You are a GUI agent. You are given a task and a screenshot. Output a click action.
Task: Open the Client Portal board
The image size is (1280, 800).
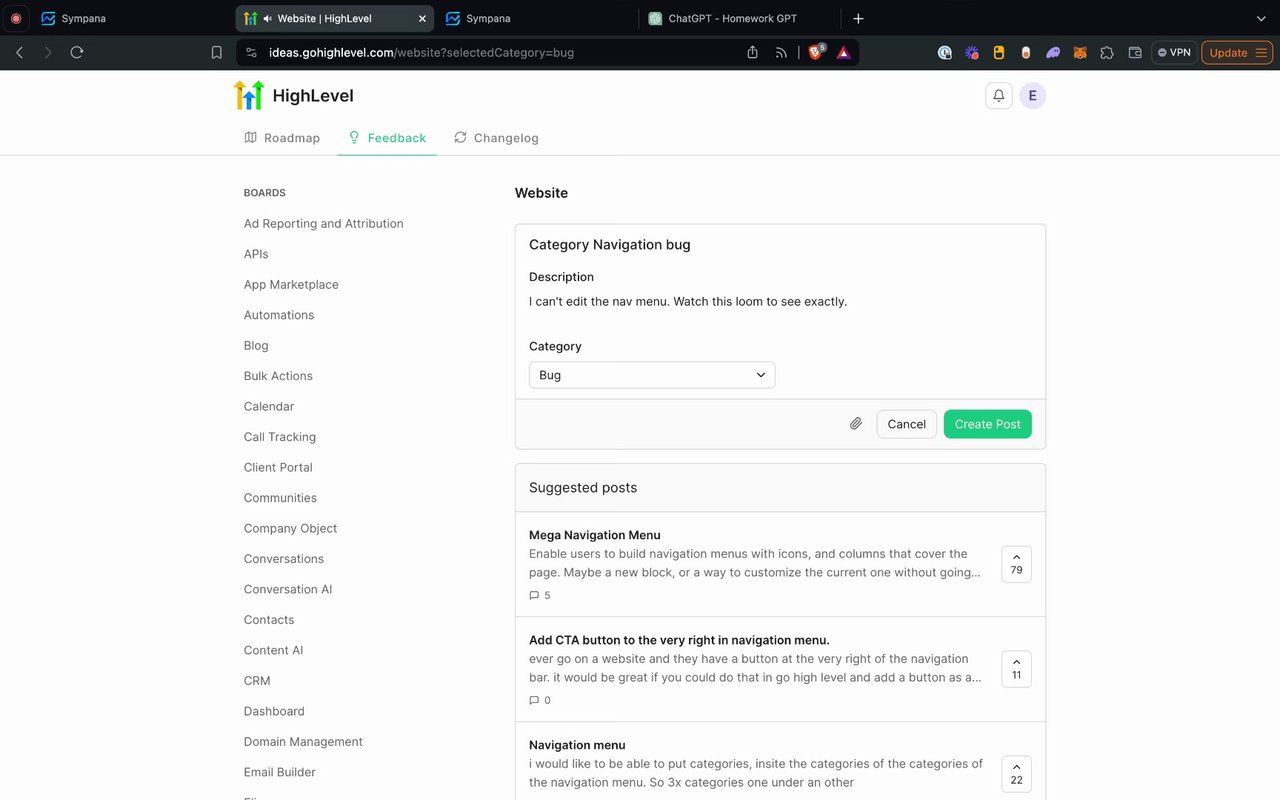tap(278, 468)
